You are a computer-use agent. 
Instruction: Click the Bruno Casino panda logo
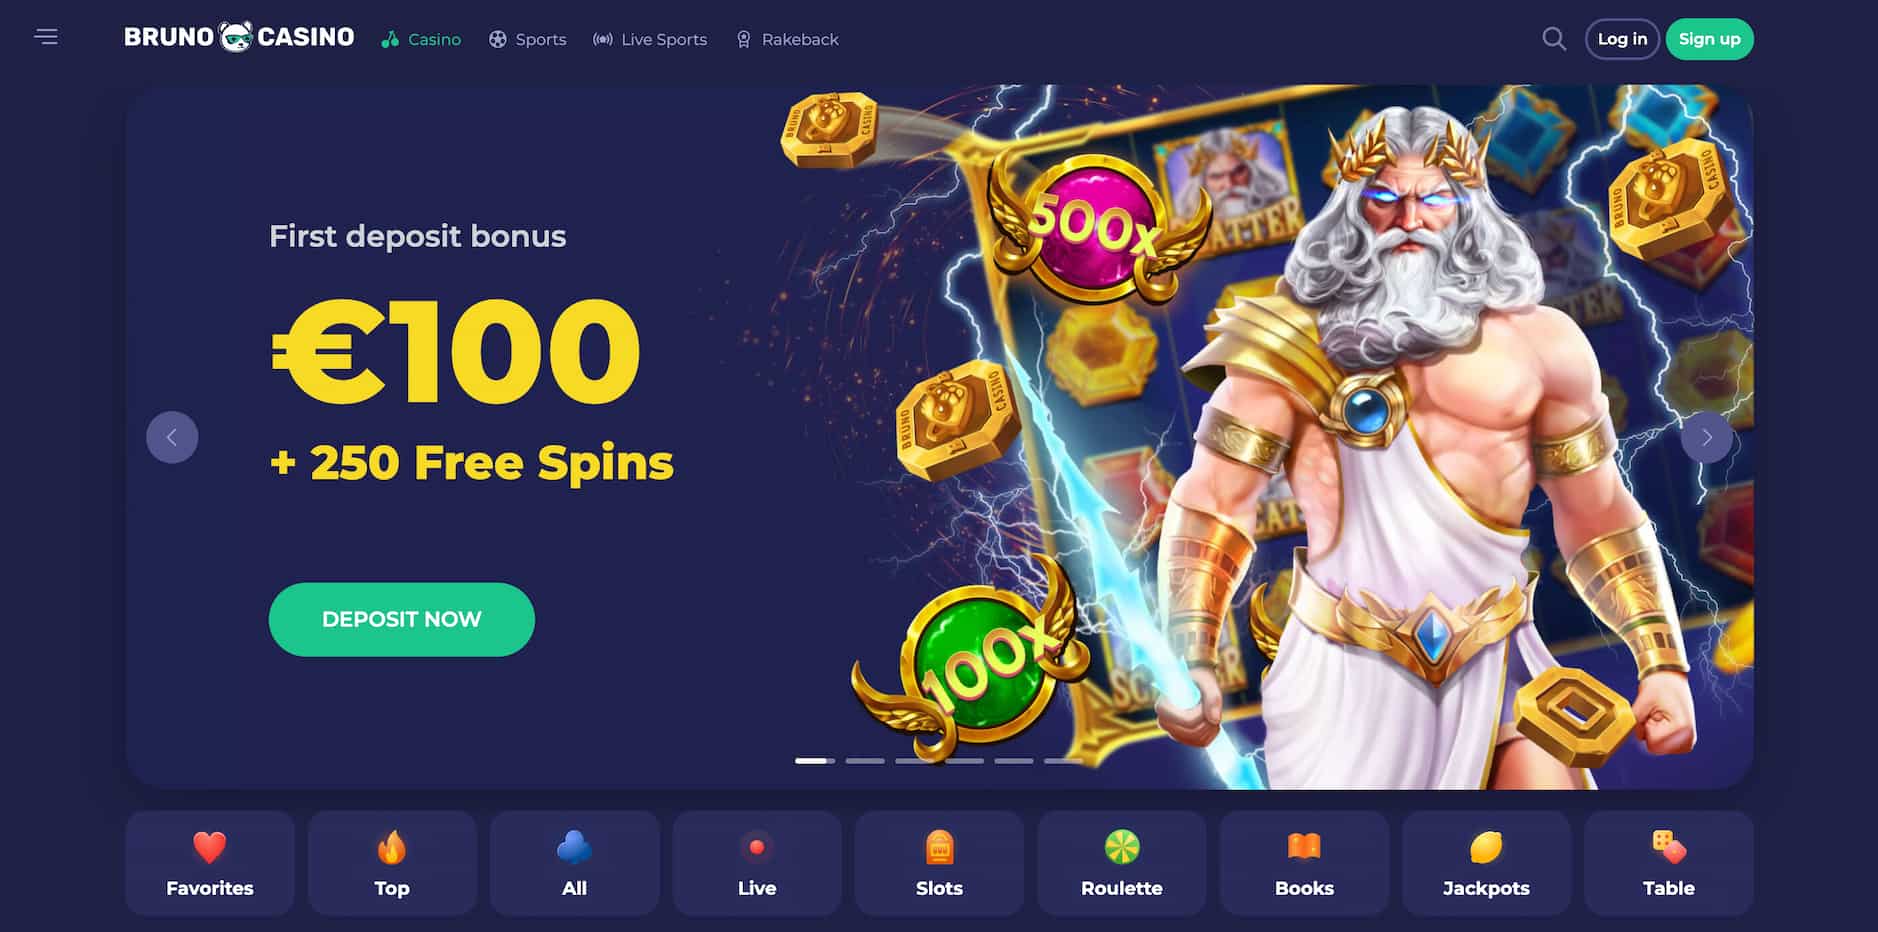[239, 37]
